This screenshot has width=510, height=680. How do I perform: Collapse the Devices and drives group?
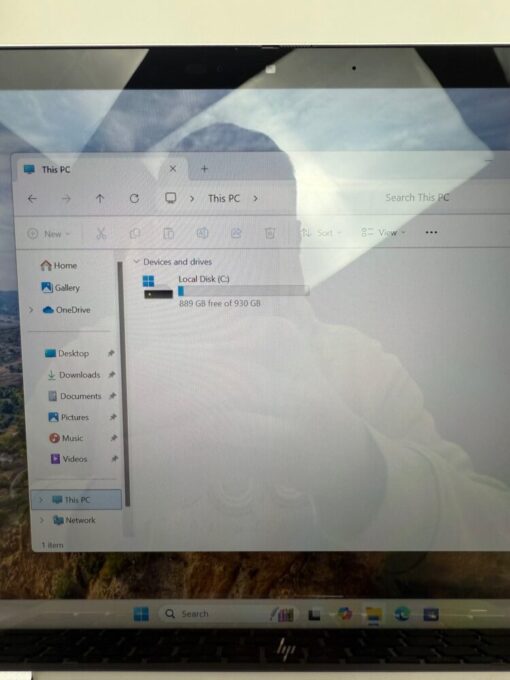pyautogui.click(x=136, y=262)
